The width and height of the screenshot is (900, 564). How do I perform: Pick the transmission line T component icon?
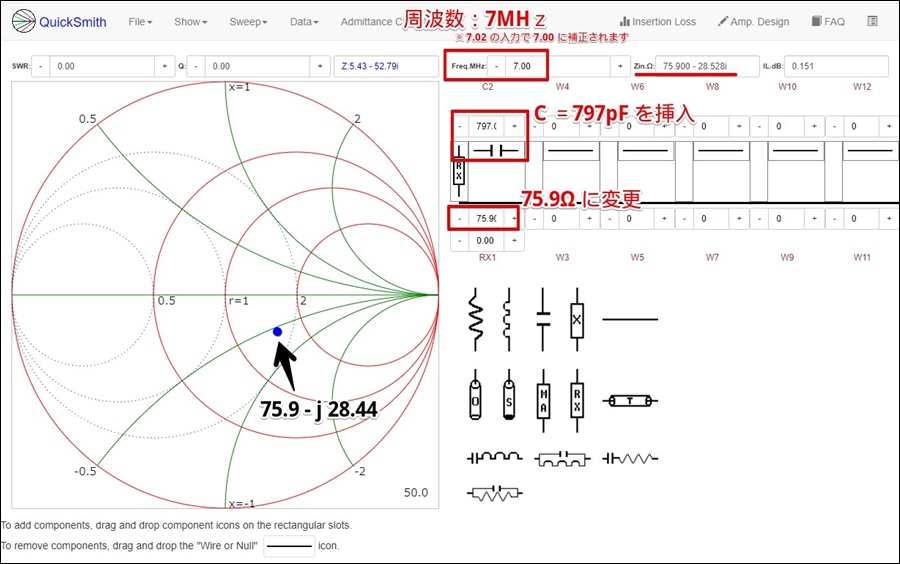pos(630,400)
